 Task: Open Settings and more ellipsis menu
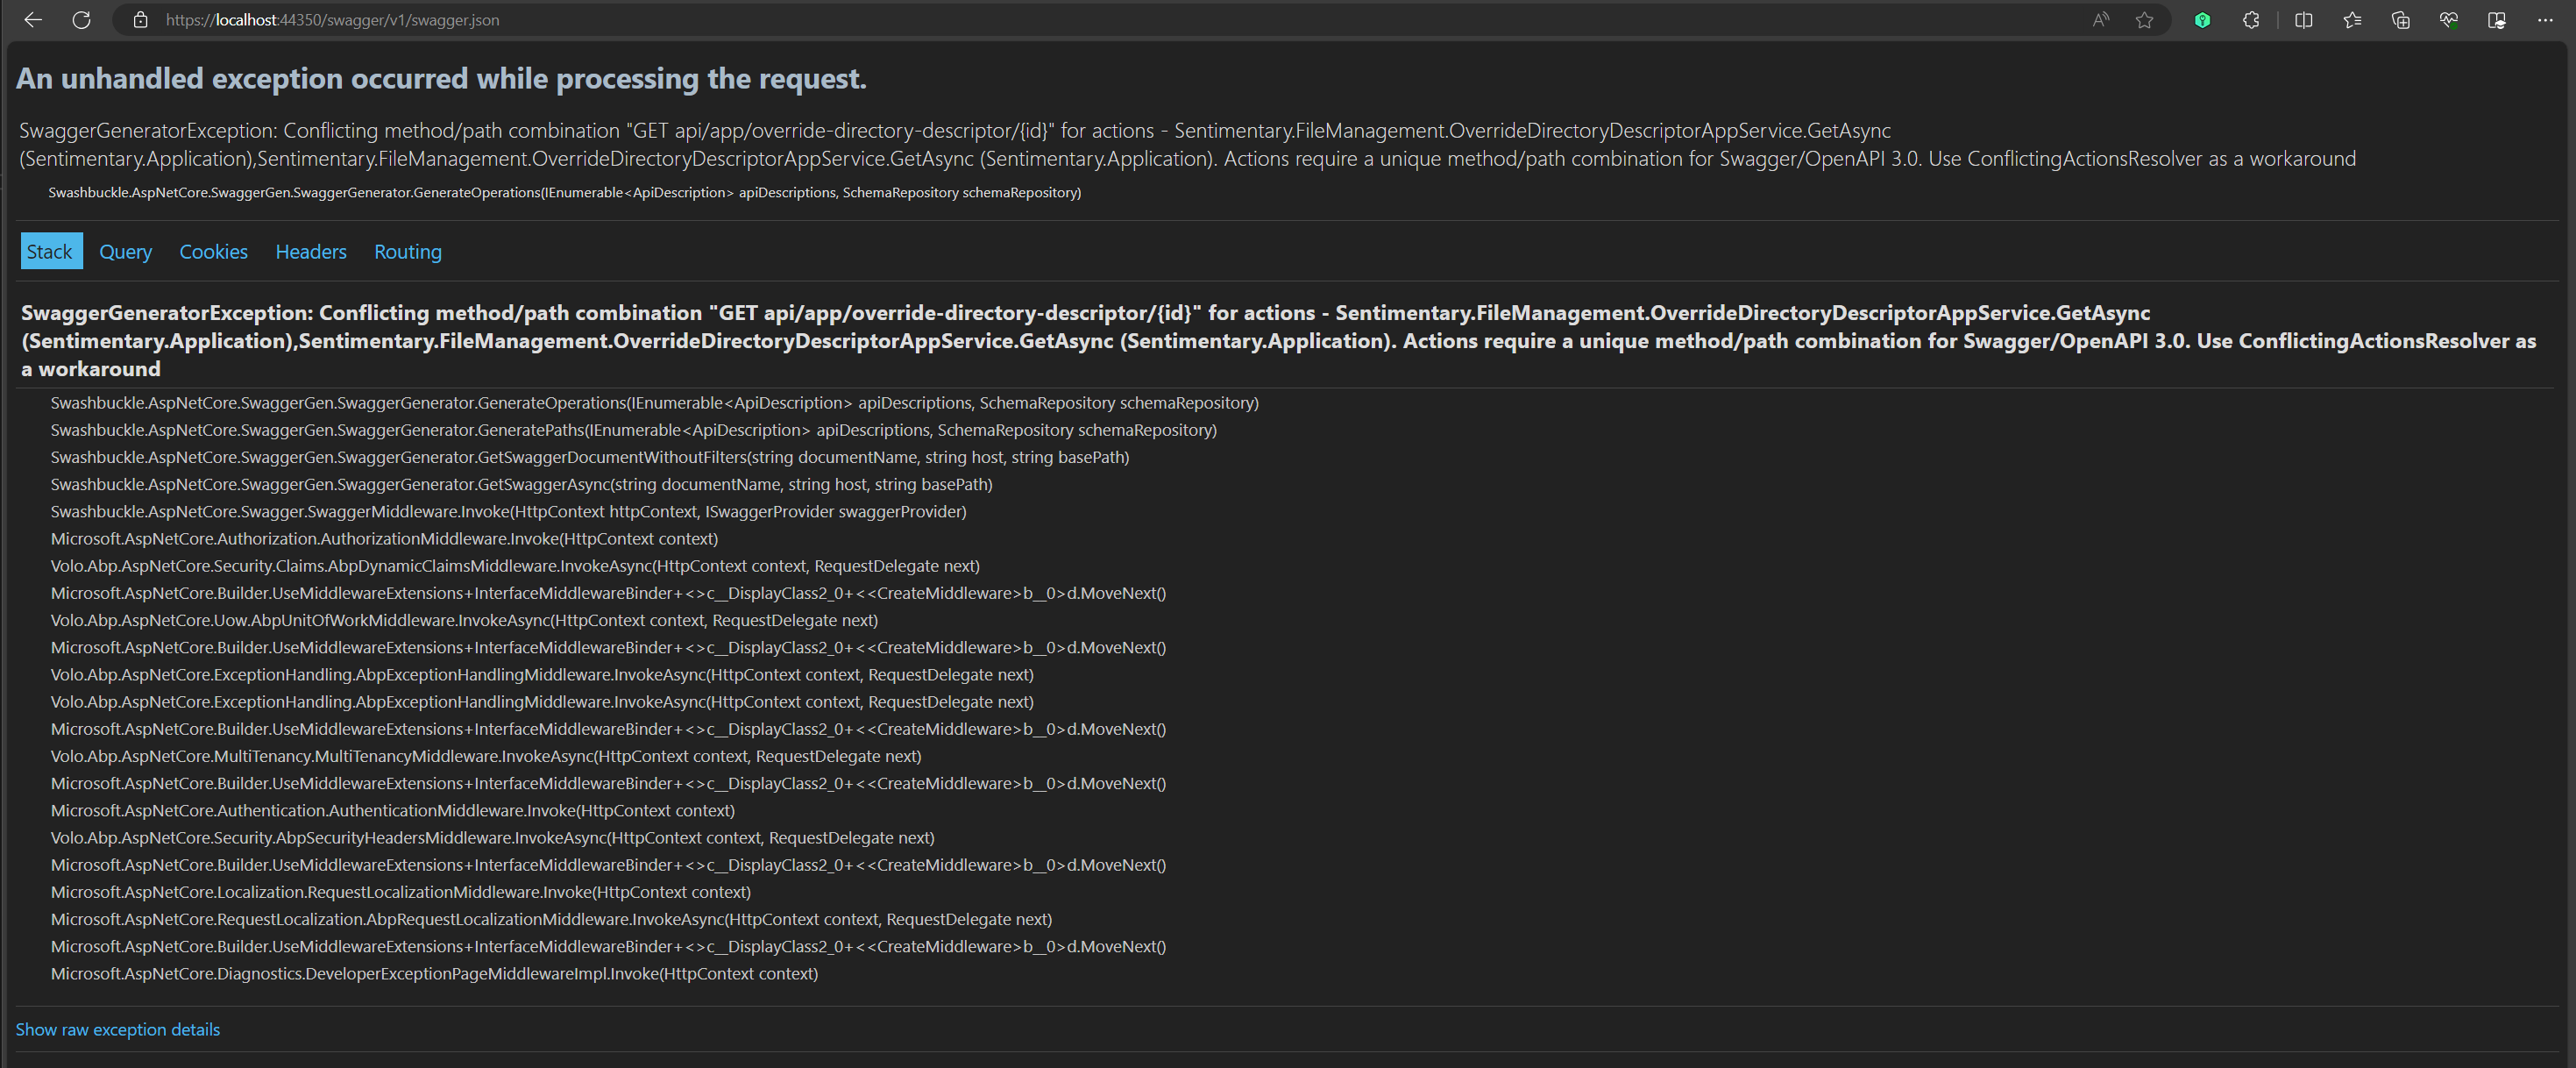pyautogui.click(x=2544, y=20)
